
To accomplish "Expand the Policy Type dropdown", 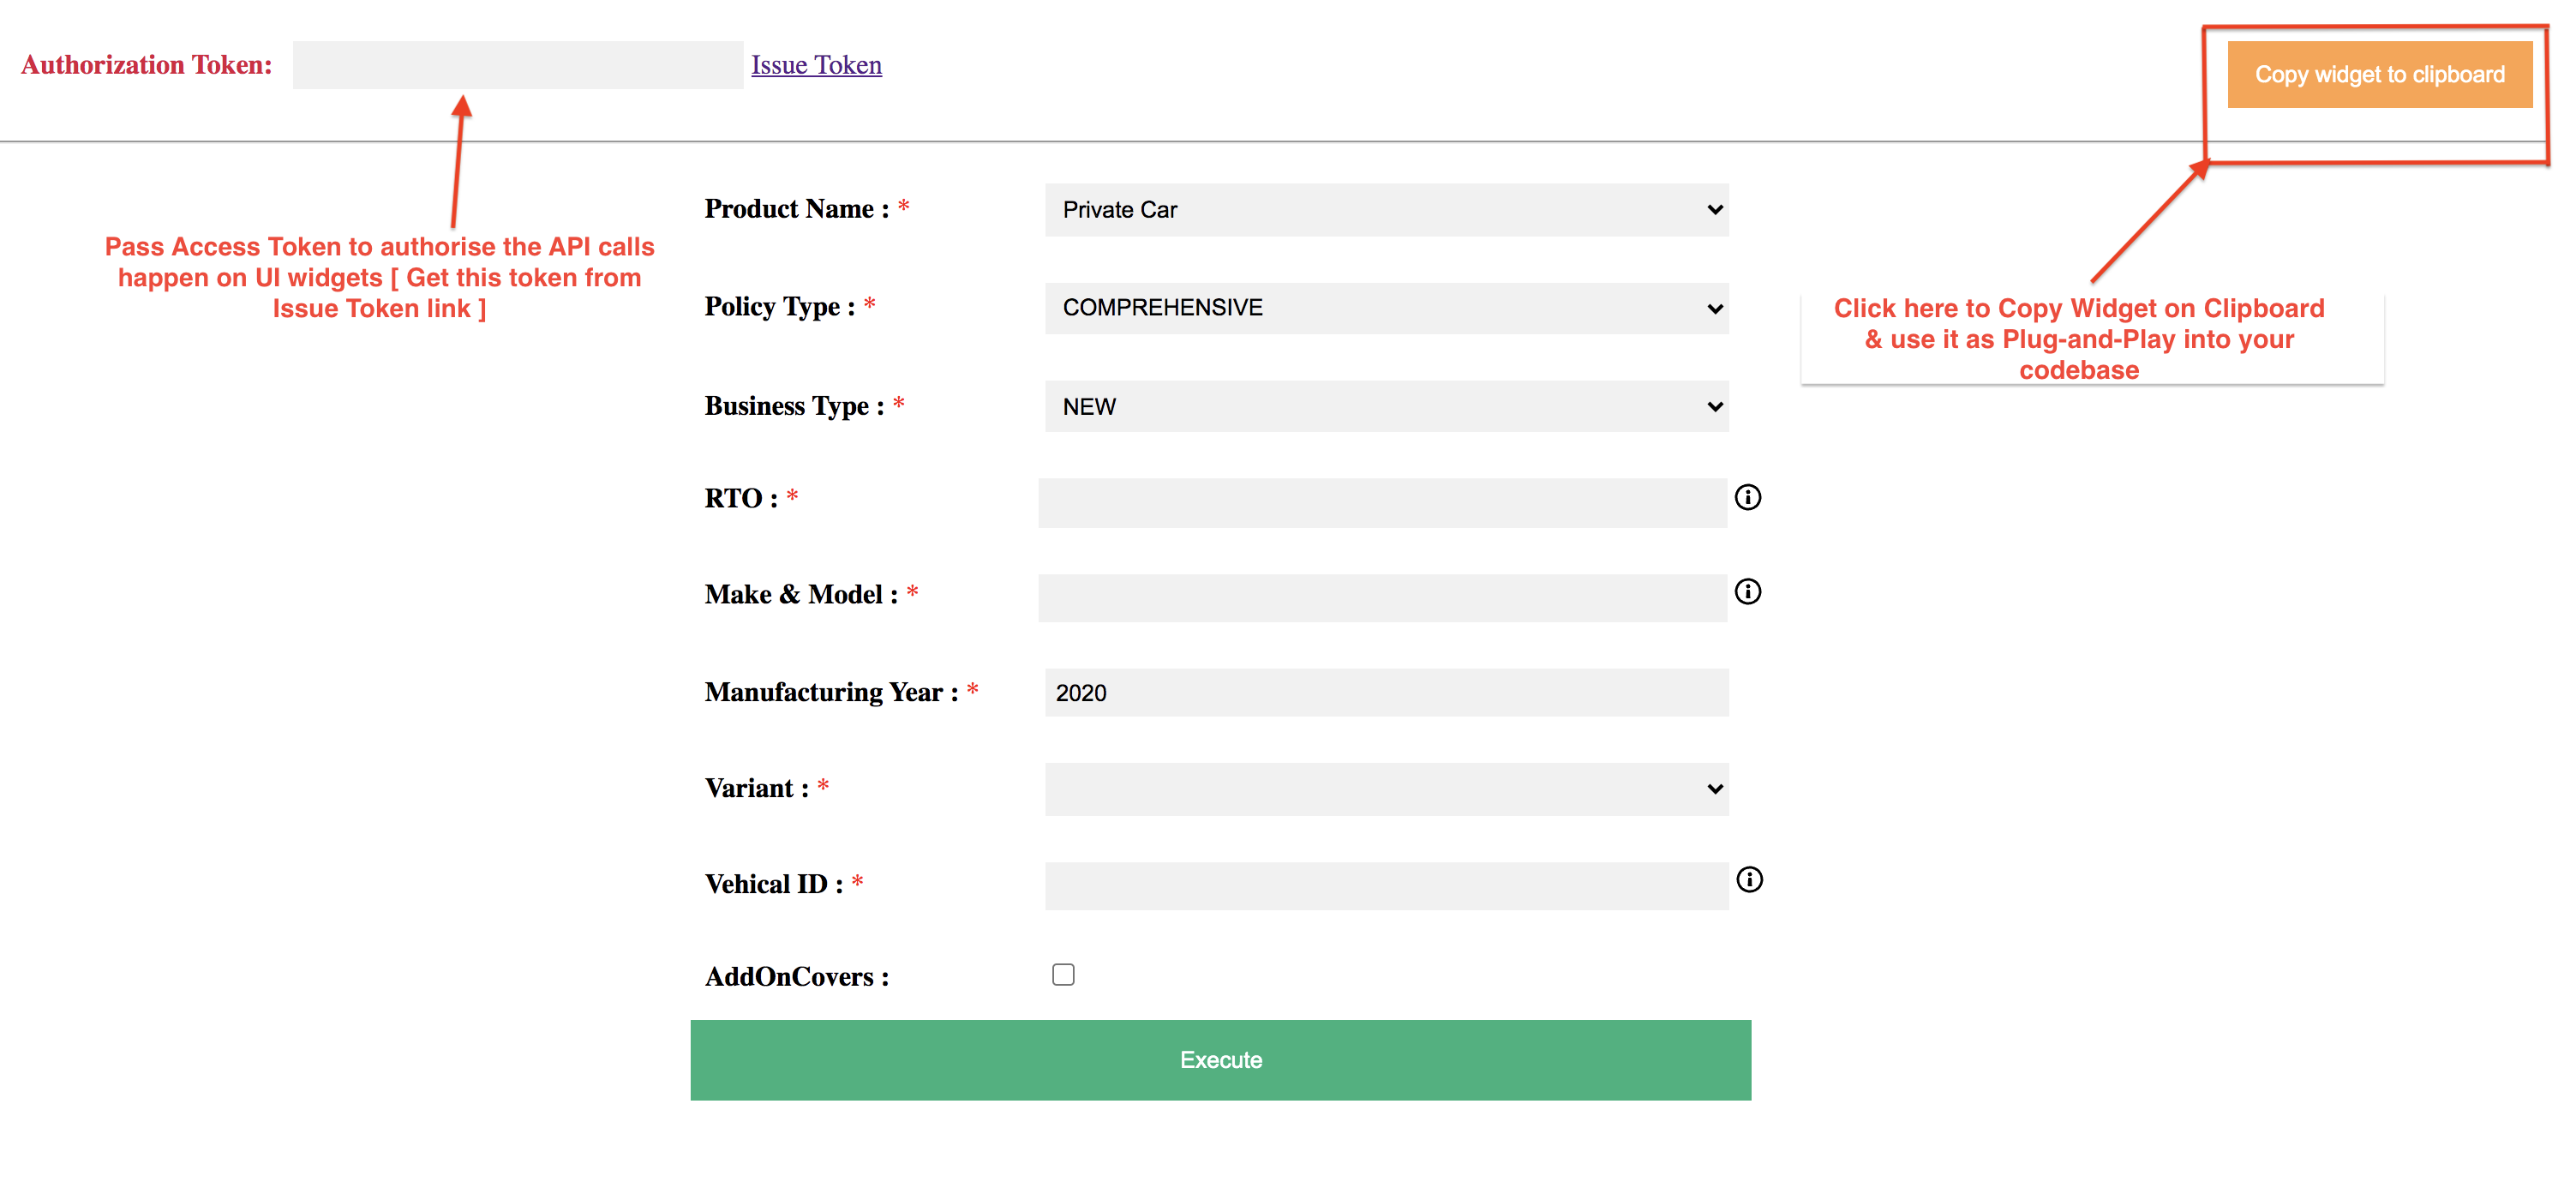I will (1386, 308).
